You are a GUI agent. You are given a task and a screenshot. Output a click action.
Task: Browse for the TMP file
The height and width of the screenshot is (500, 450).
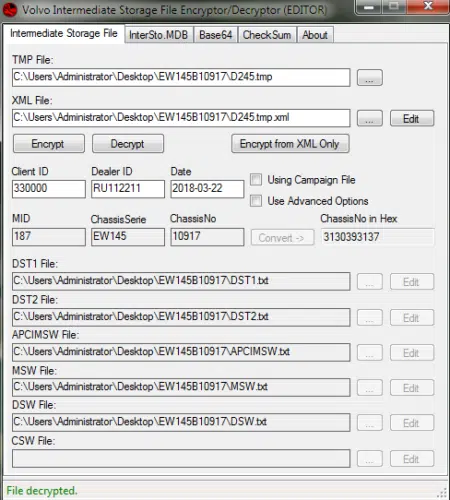pyautogui.click(x=370, y=78)
